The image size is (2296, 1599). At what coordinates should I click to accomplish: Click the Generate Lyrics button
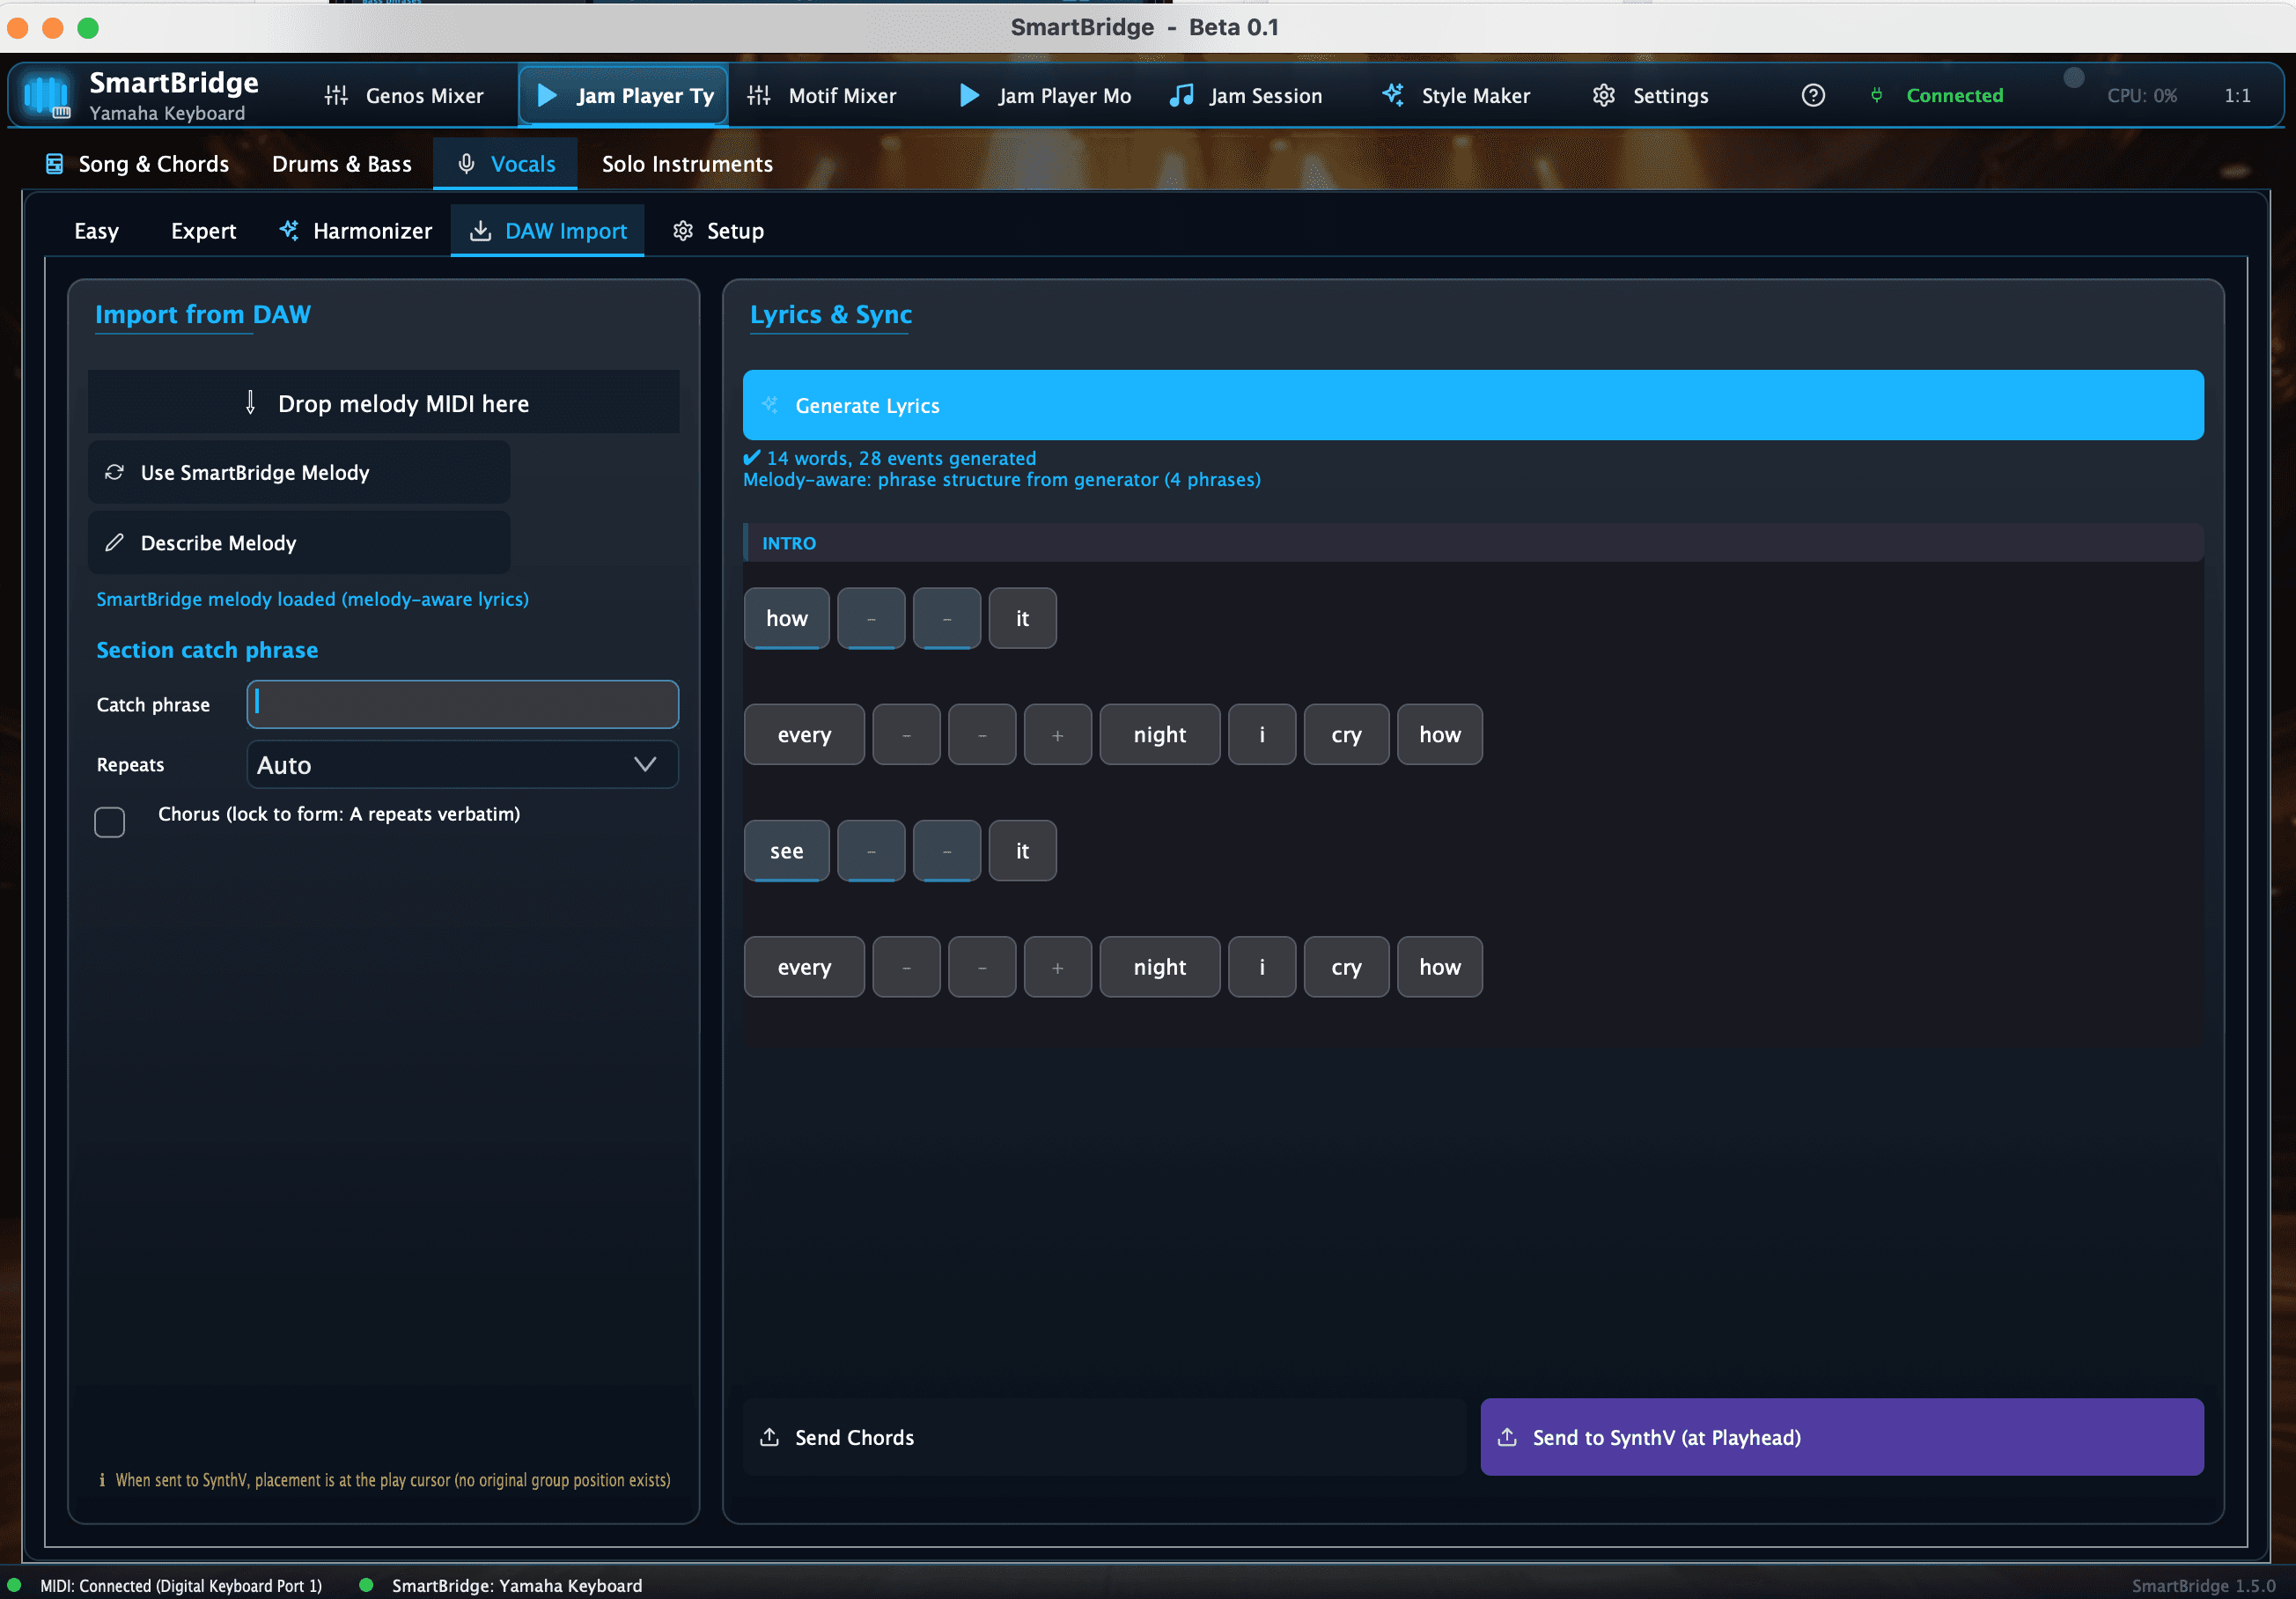[x=1473, y=405]
